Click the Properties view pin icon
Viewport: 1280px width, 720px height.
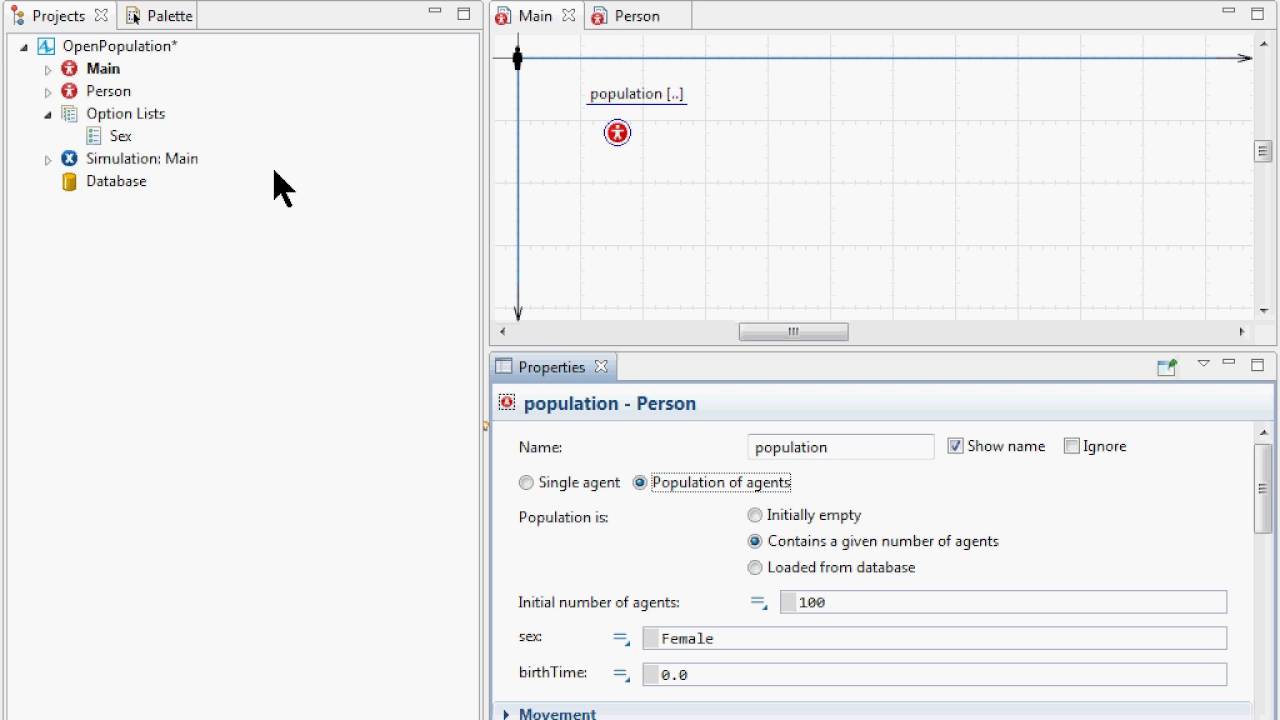1167,367
